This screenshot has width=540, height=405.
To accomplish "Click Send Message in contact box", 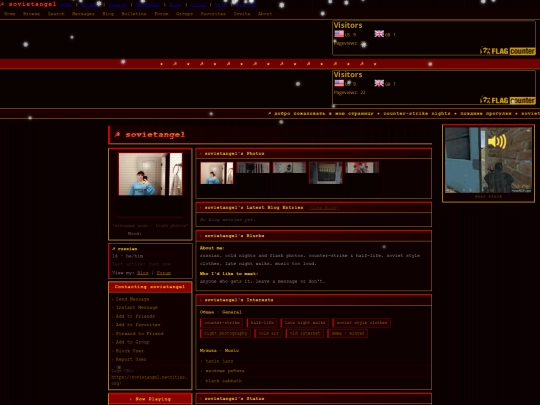I will tap(132, 299).
